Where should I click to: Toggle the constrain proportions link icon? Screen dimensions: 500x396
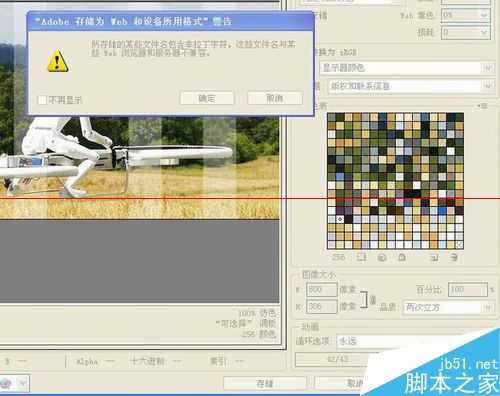click(x=372, y=299)
